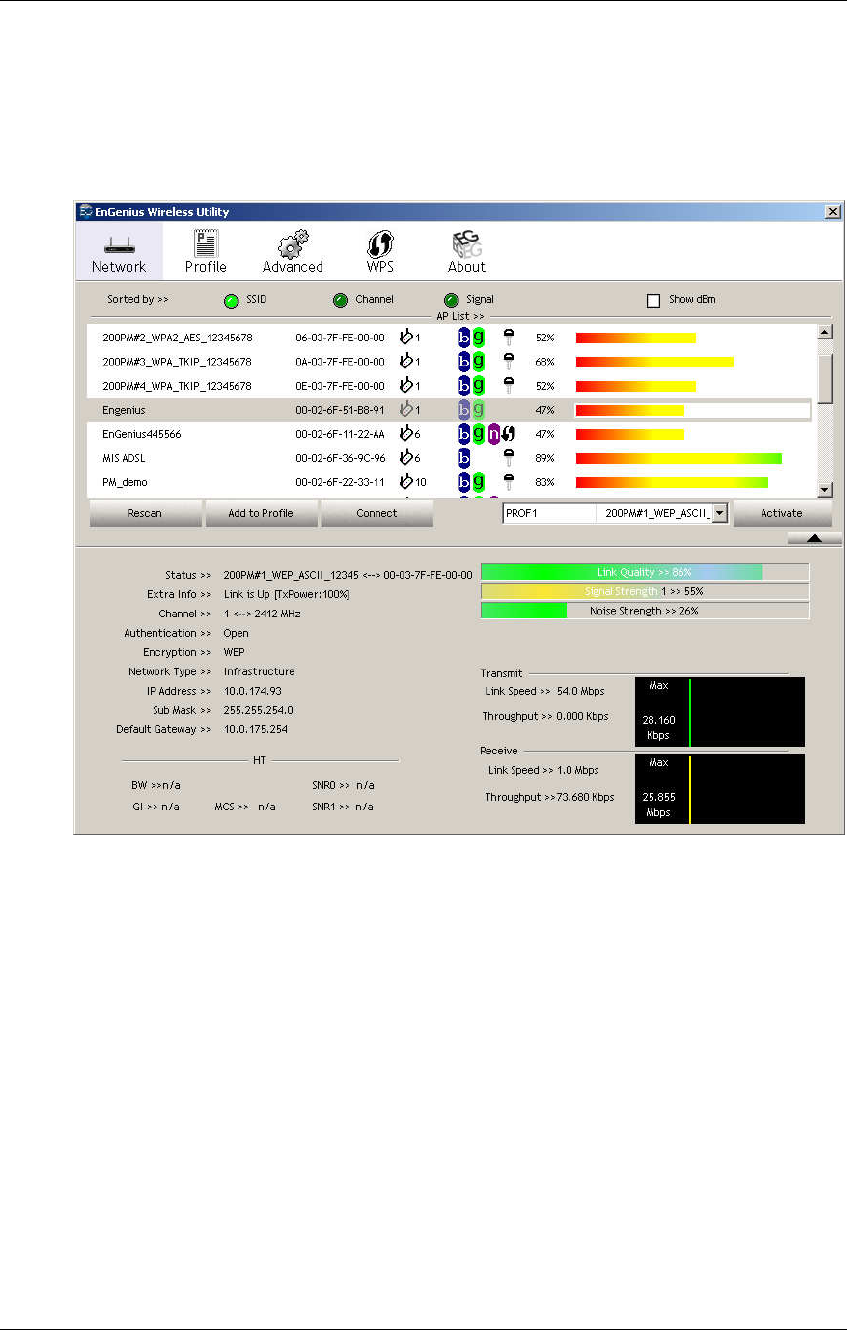Click the channel antenna icon on PM_demo row
Viewport: 847px width, 1330px height.
pos(406,482)
